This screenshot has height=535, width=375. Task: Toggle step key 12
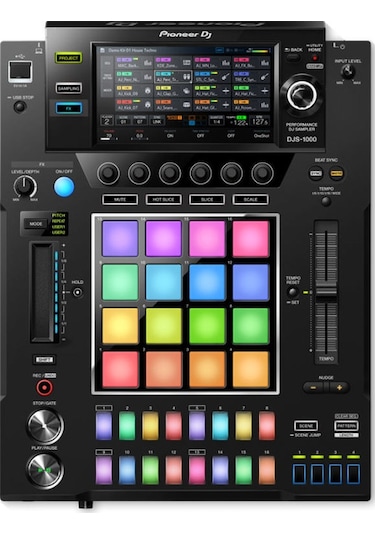(x=173, y=470)
